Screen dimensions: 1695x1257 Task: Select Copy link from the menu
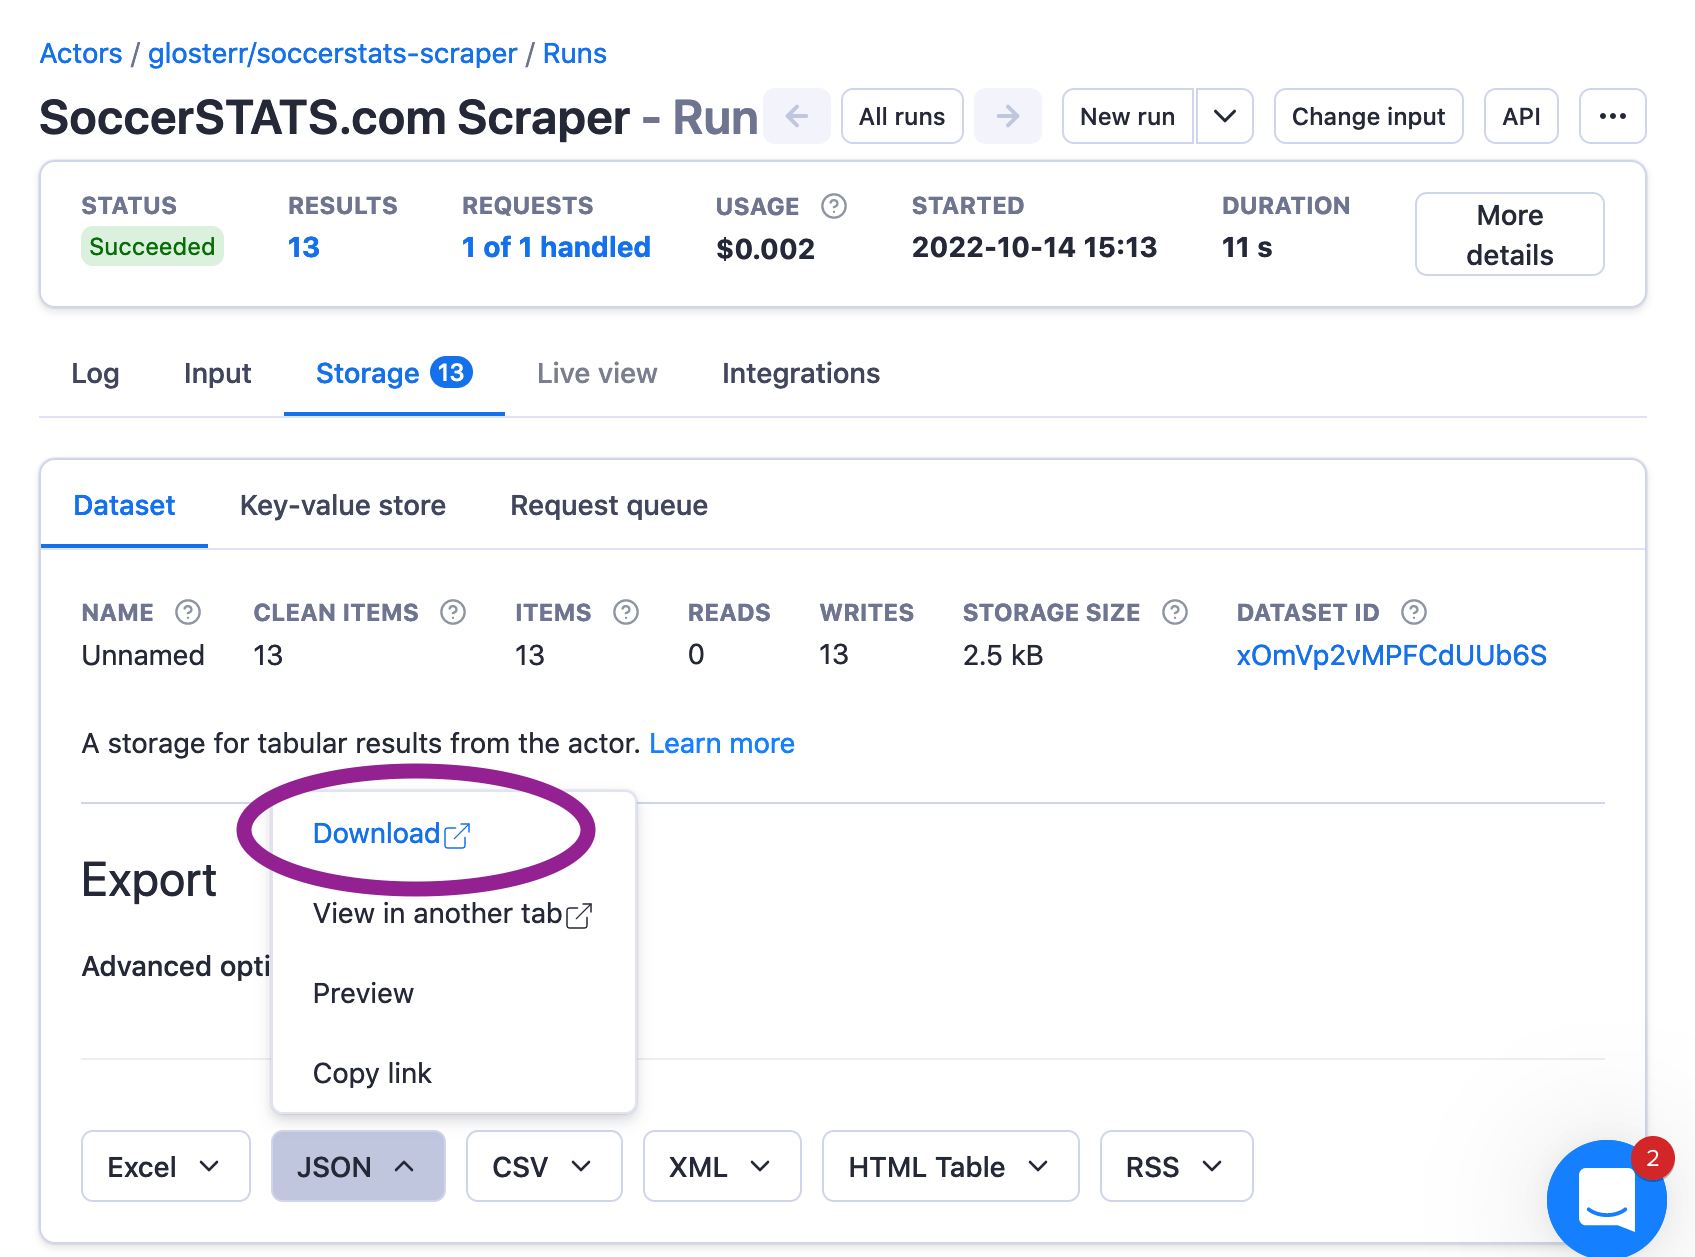click(372, 1073)
